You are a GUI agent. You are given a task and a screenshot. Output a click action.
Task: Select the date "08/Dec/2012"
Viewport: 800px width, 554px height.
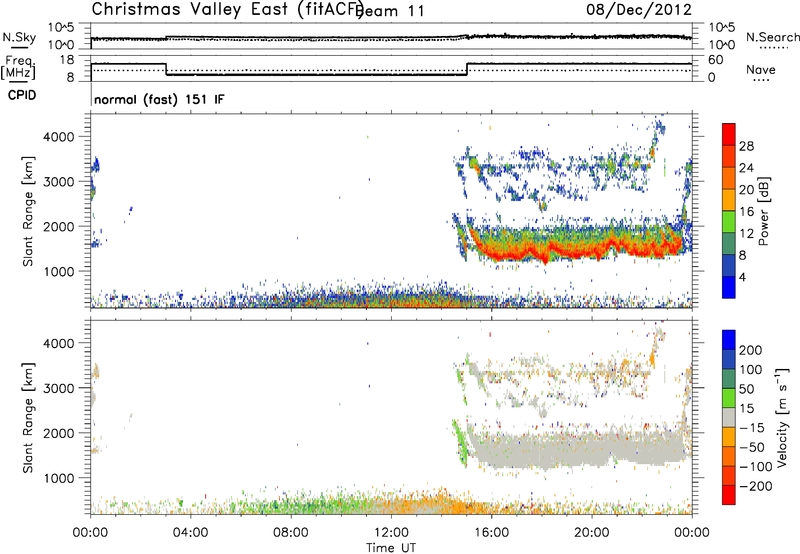coord(638,10)
